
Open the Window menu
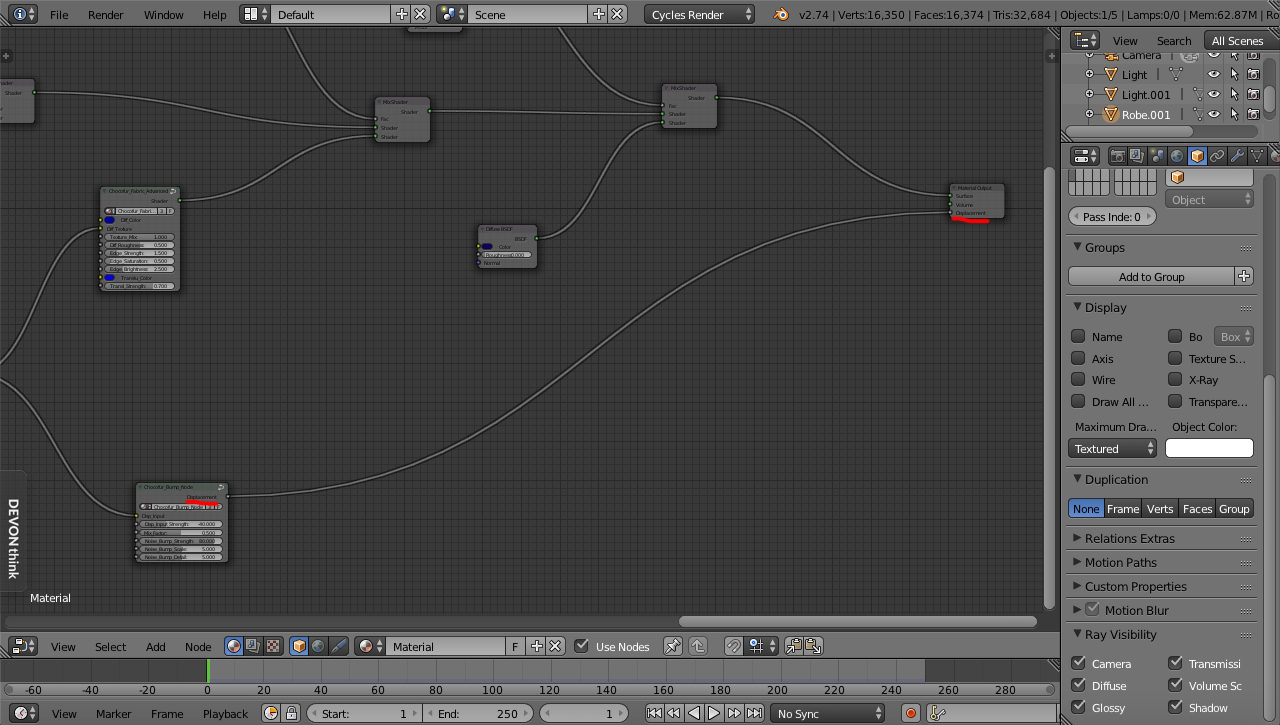[x=163, y=15]
